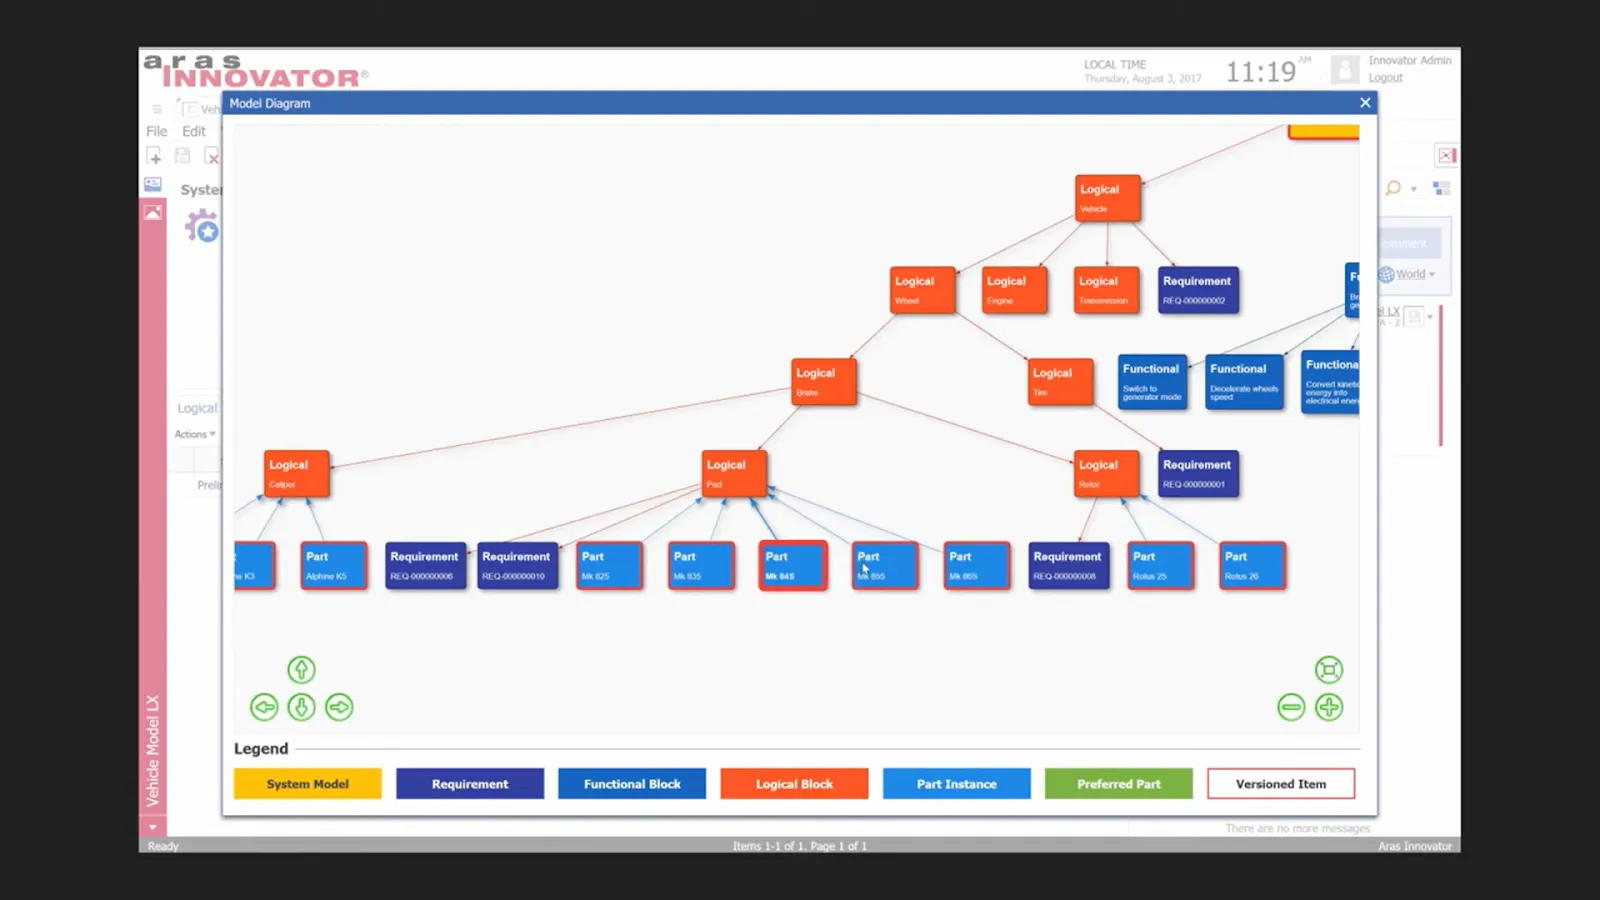Expand the Vehicle Model LX sidebar arrow
The width and height of the screenshot is (1600, 900).
(x=152, y=827)
